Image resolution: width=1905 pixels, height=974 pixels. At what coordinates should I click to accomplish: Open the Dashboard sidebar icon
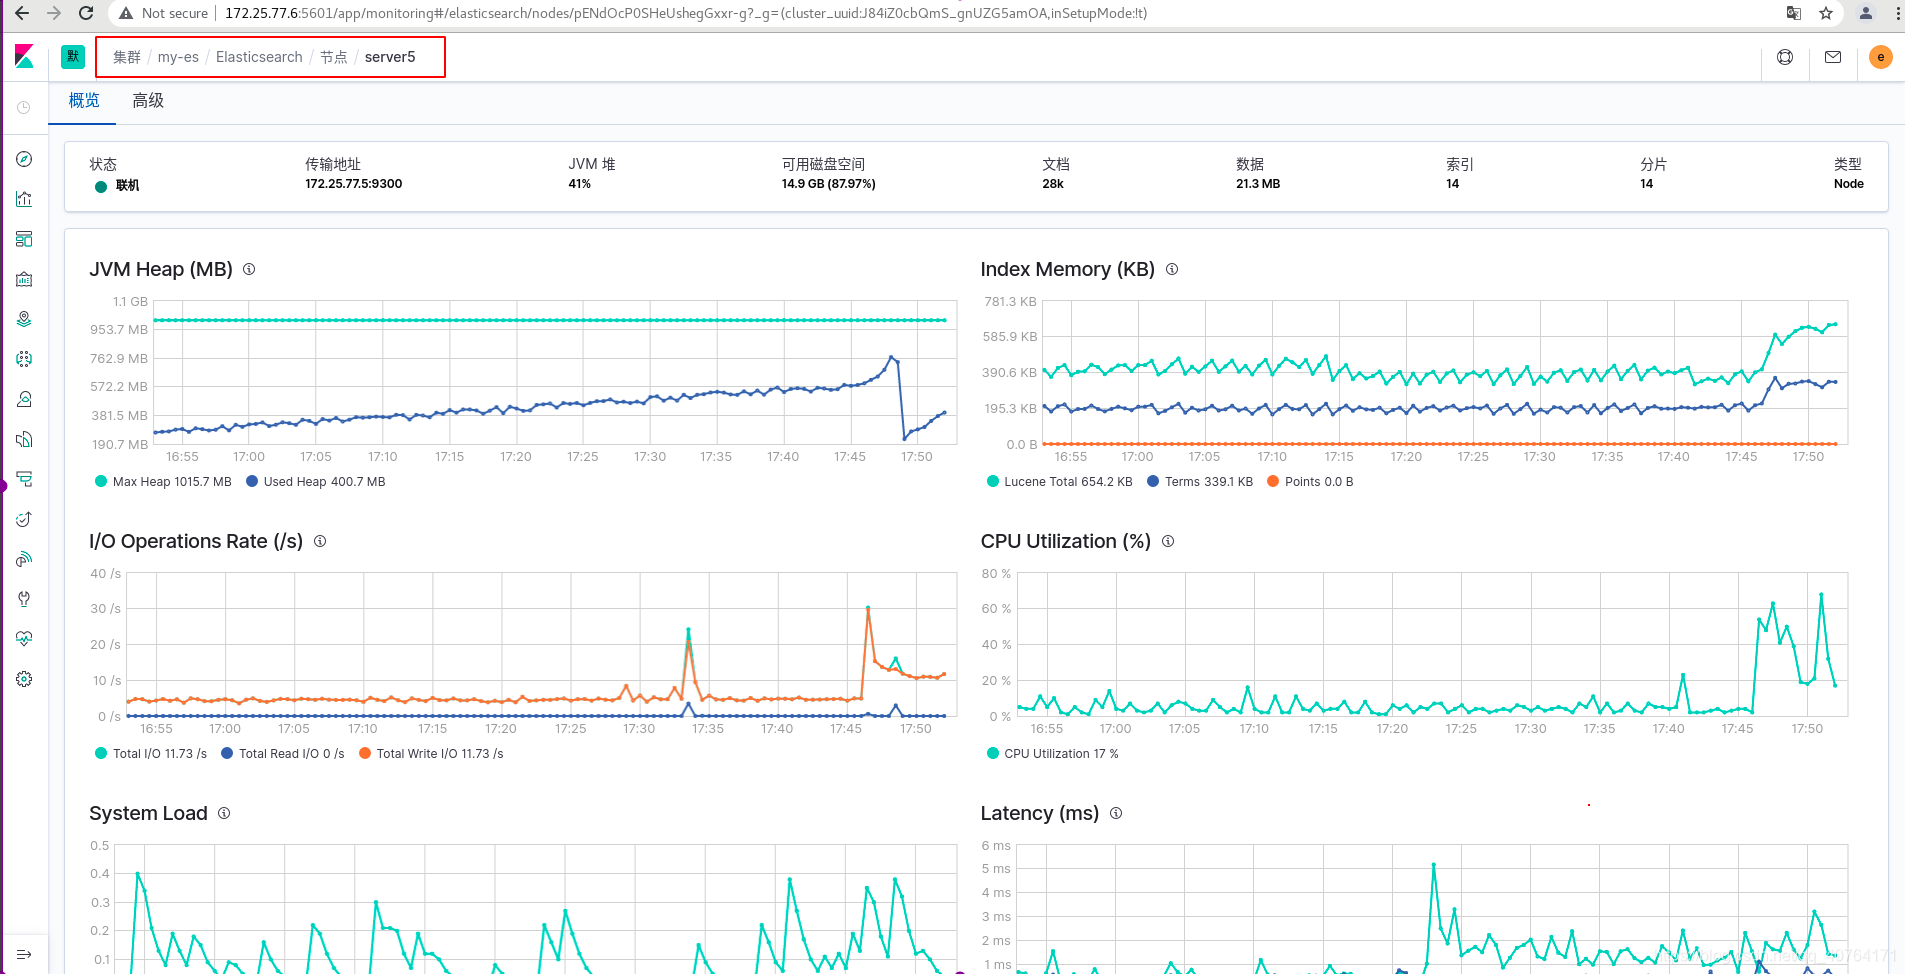24,239
